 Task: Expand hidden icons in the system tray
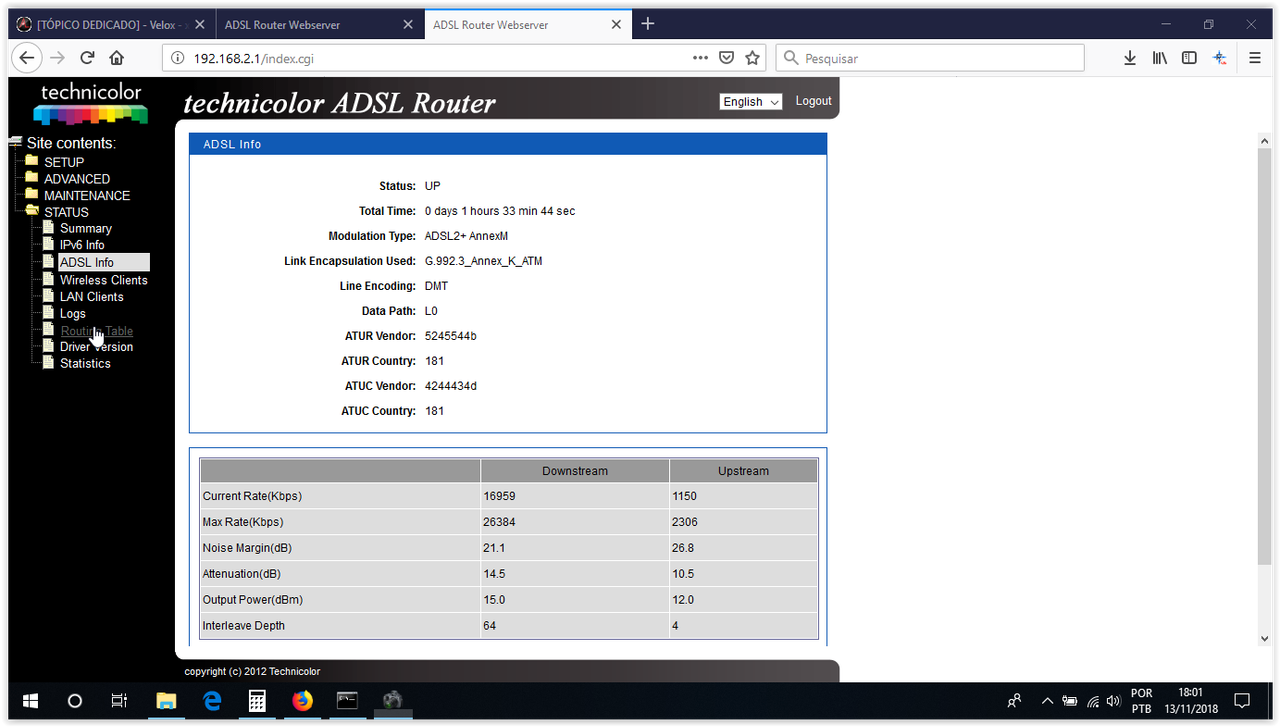[x=1046, y=701]
